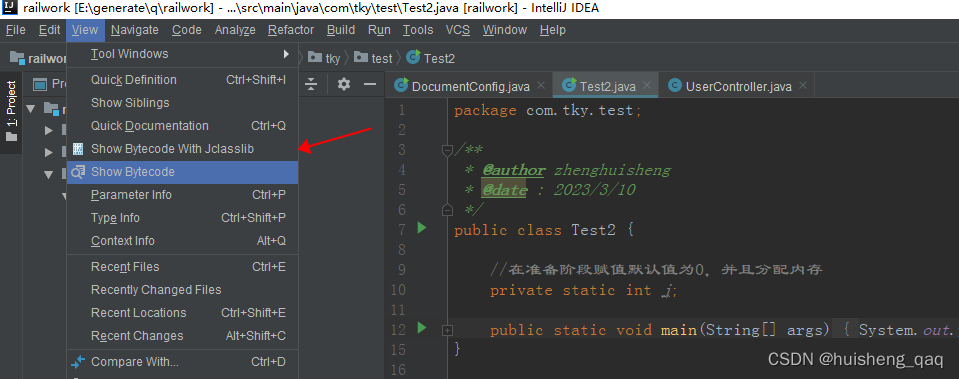This screenshot has height=379, width=959.
Task: Click railwork breadcrumb in navigation bar
Action: (39, 58)
